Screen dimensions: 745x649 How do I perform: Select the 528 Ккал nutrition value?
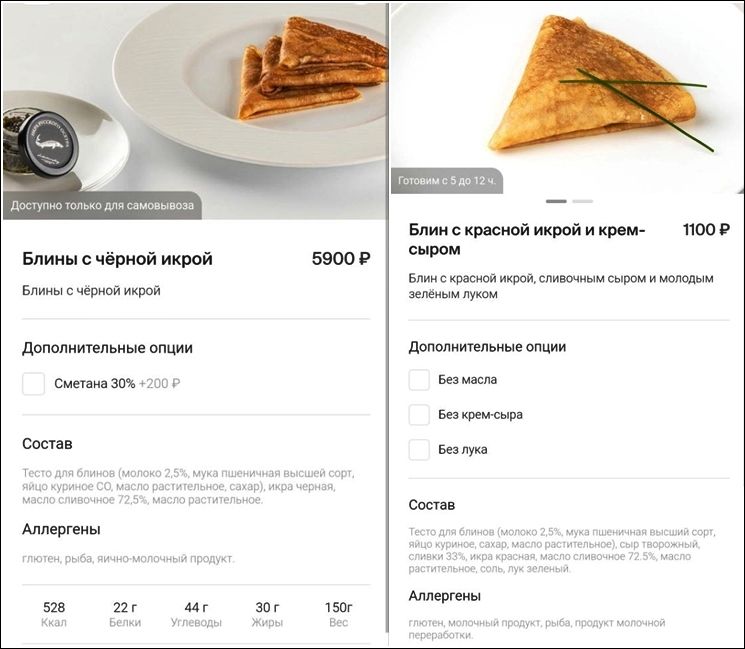(x=53, y=614)
